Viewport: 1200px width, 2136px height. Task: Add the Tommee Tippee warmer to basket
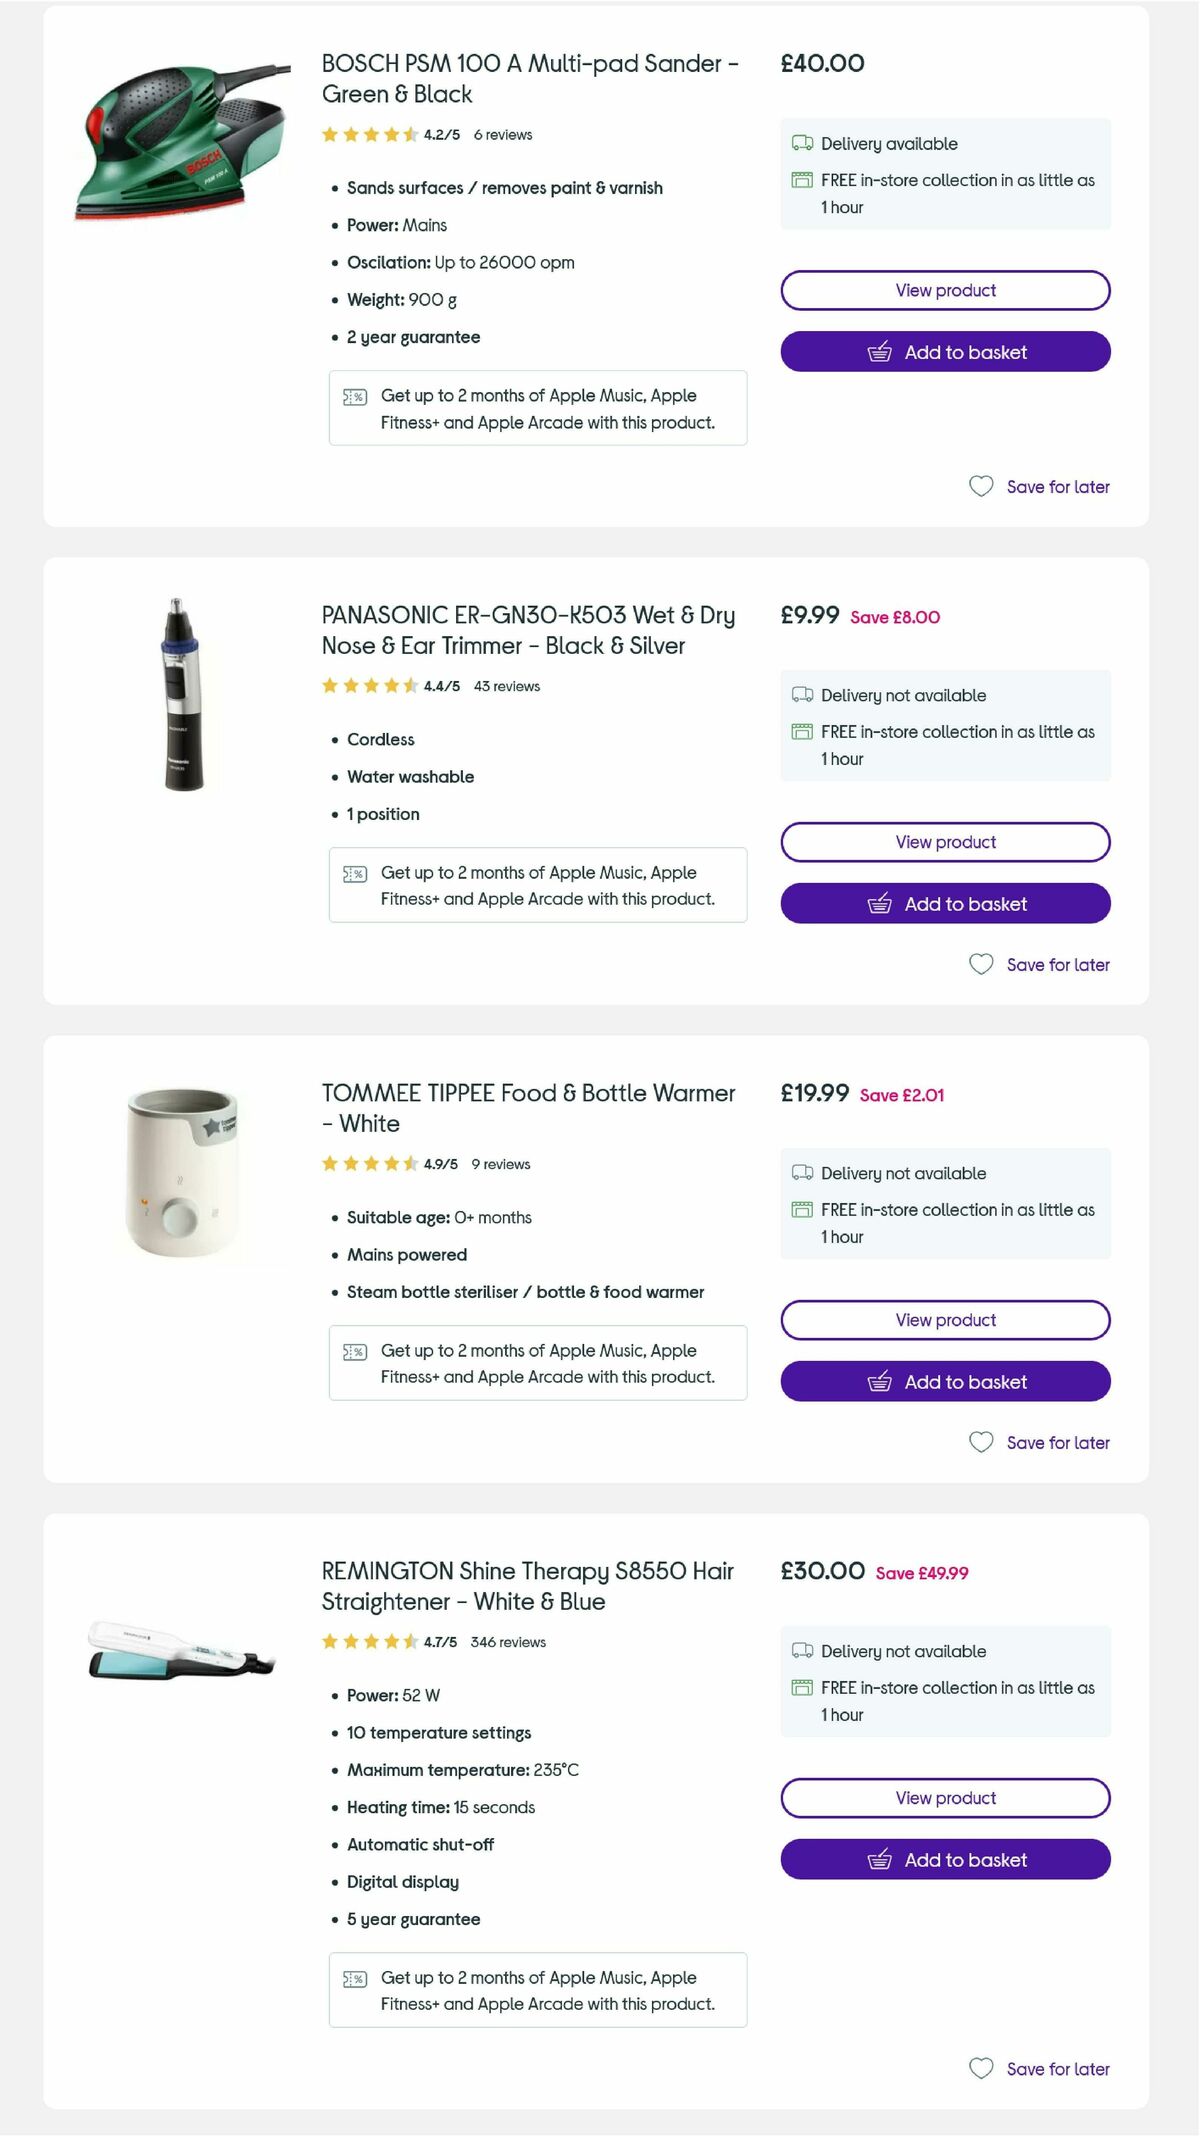[x=944, y=1381]
